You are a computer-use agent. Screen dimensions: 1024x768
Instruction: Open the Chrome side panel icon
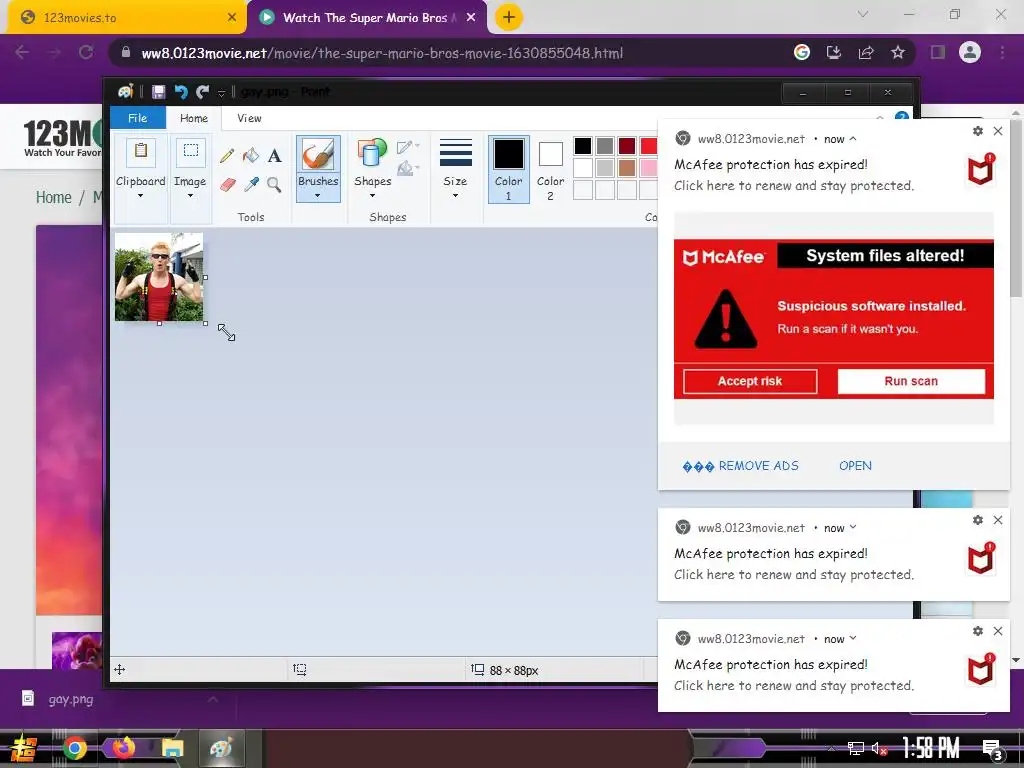(x=938, y=52)
